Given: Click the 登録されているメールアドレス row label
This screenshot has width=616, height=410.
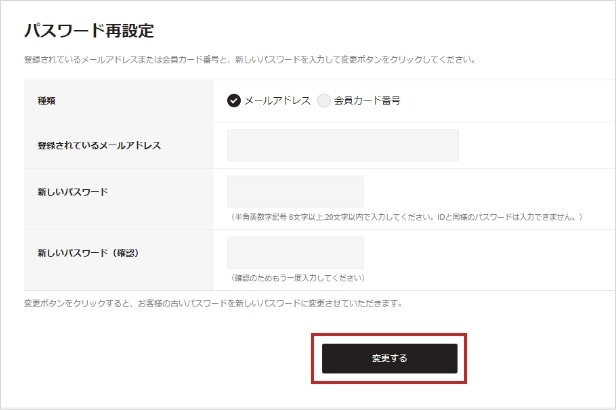Looking at the screenshot, I should (99, 145).
